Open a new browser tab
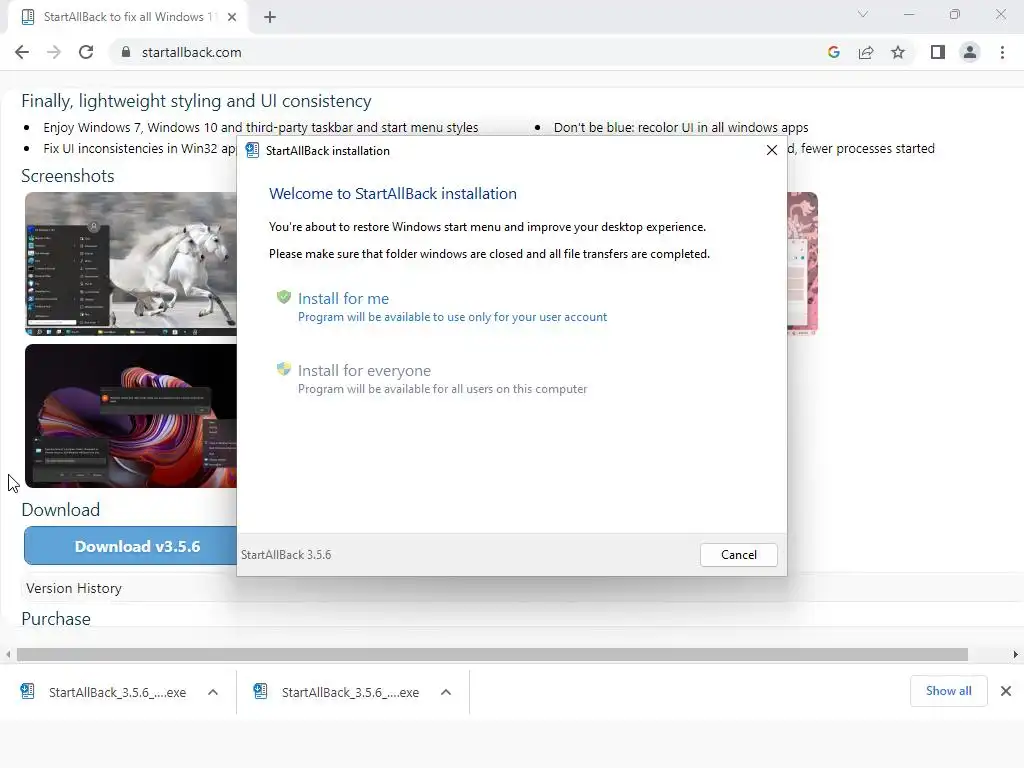 click(270, 18)
